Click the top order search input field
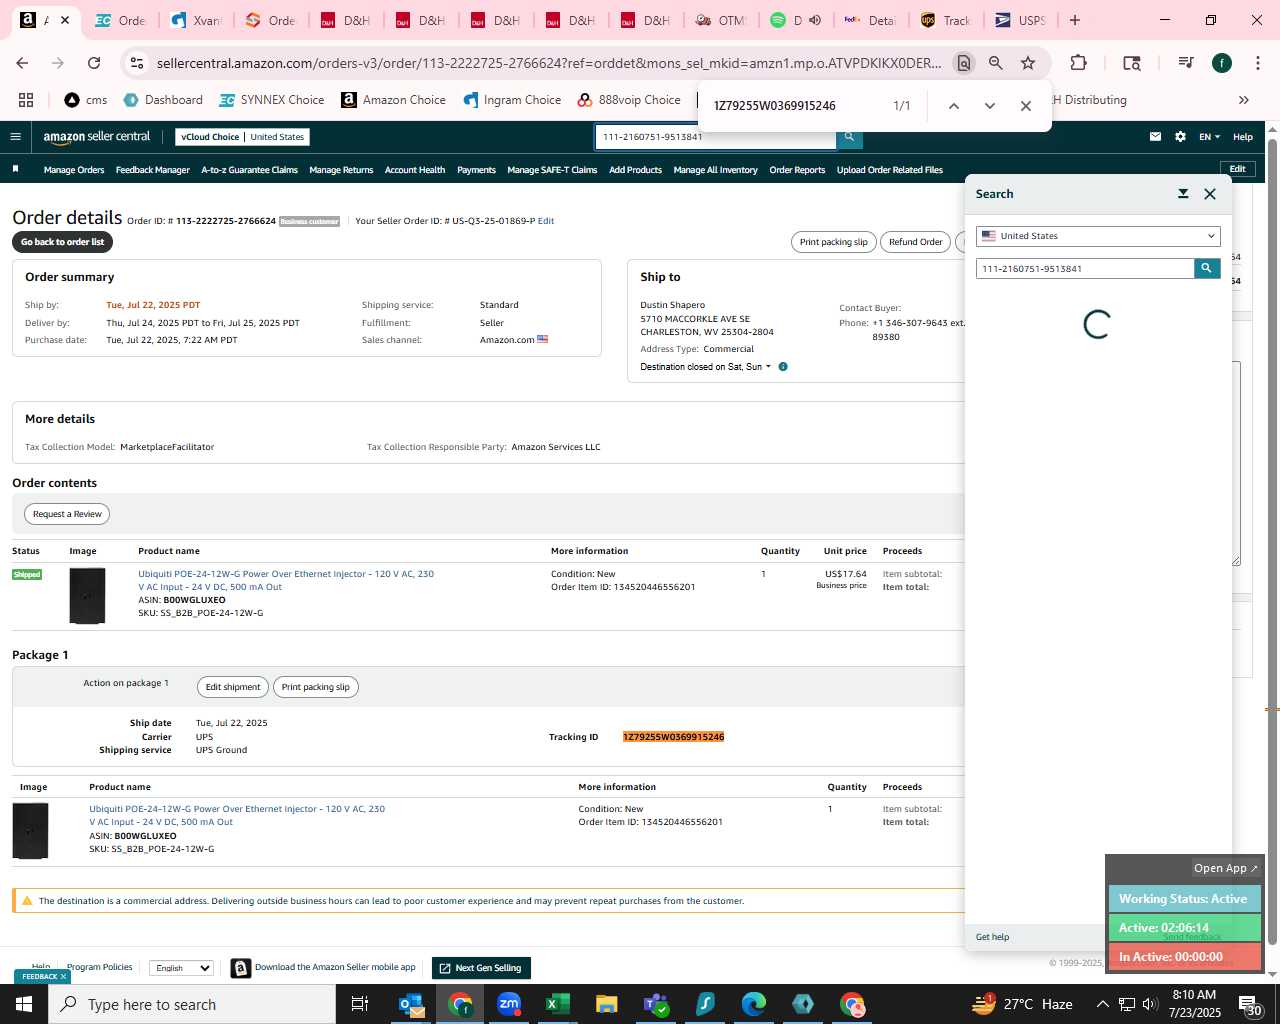The width and height of the screenshot is (1280, 1024). click(716, 137)
